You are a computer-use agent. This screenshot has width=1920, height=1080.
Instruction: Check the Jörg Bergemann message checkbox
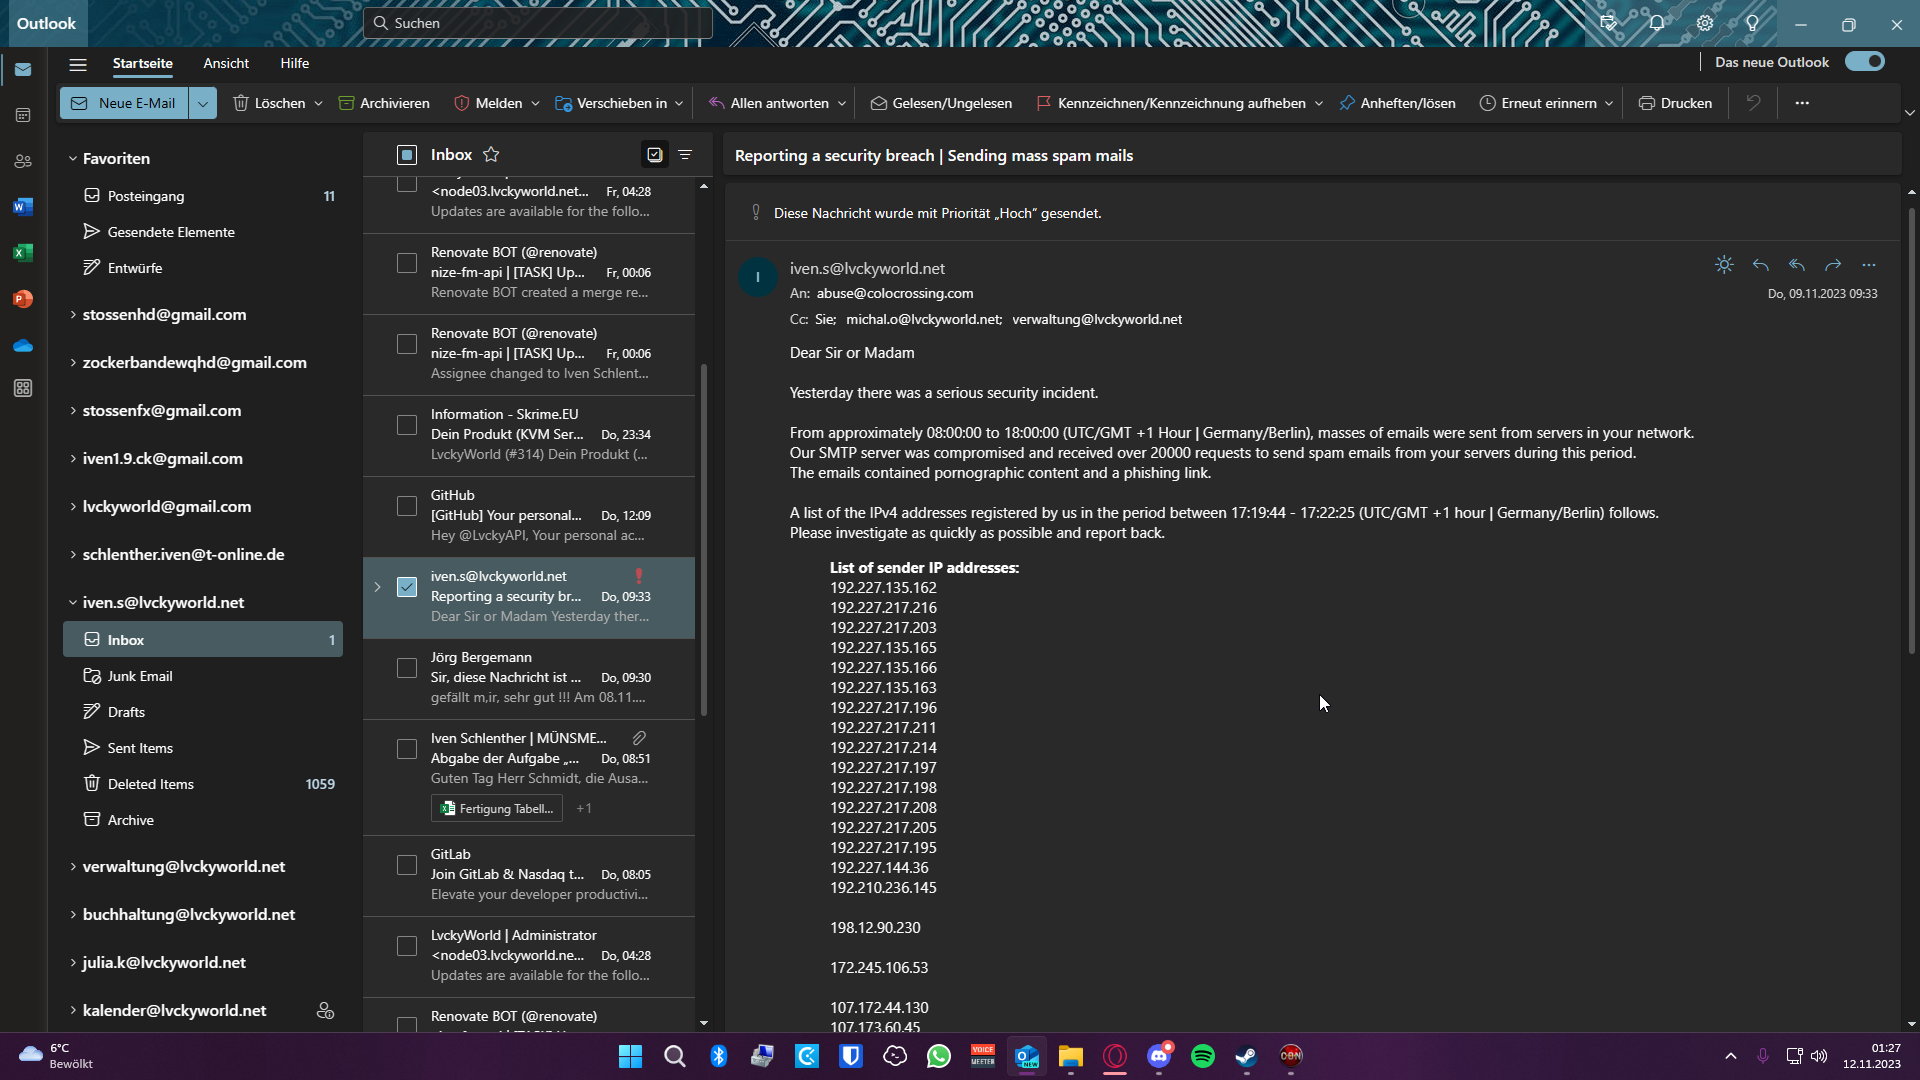(407, 668)
